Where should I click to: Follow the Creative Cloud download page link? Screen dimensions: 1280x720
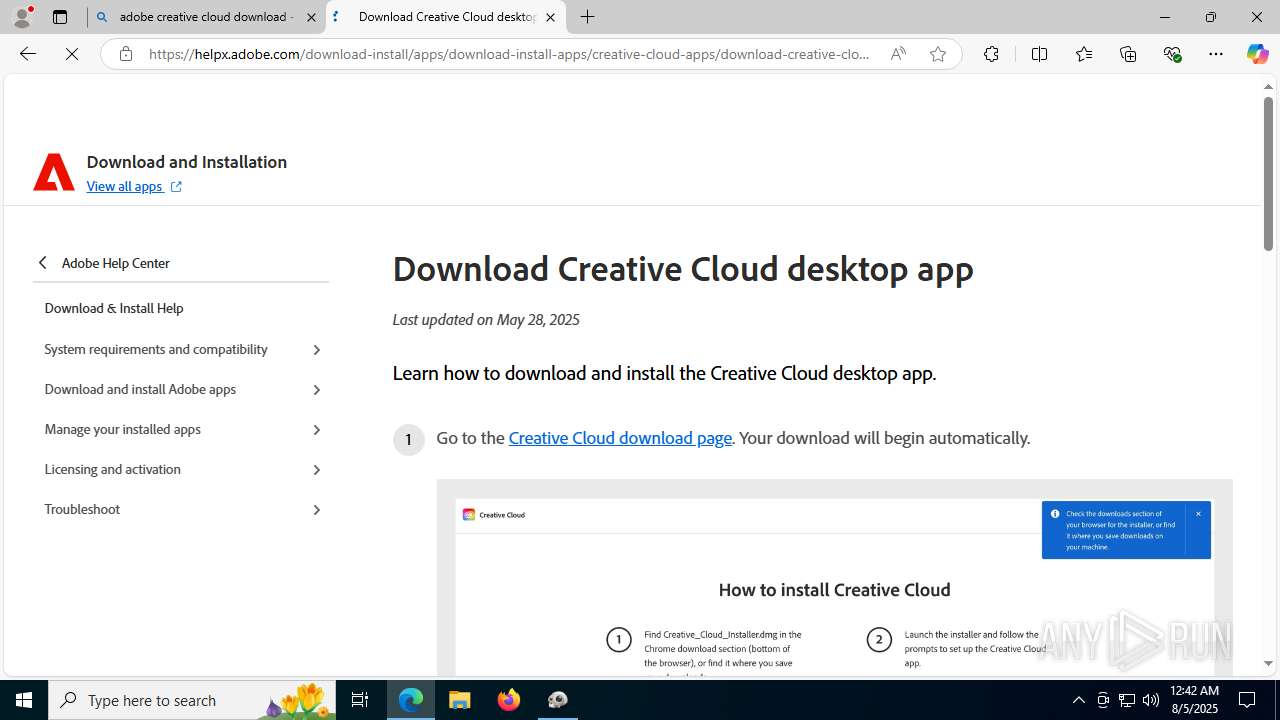click(620, 437)
